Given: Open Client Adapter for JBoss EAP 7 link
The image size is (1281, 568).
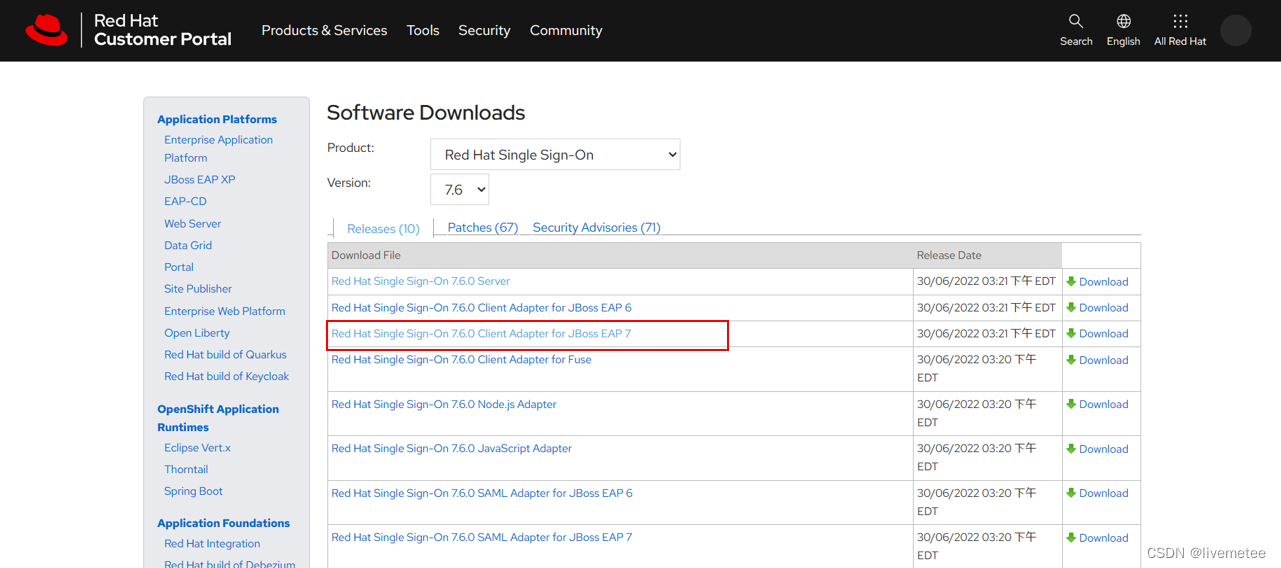Looking at the screenshot, I should [x=481, y=333].
